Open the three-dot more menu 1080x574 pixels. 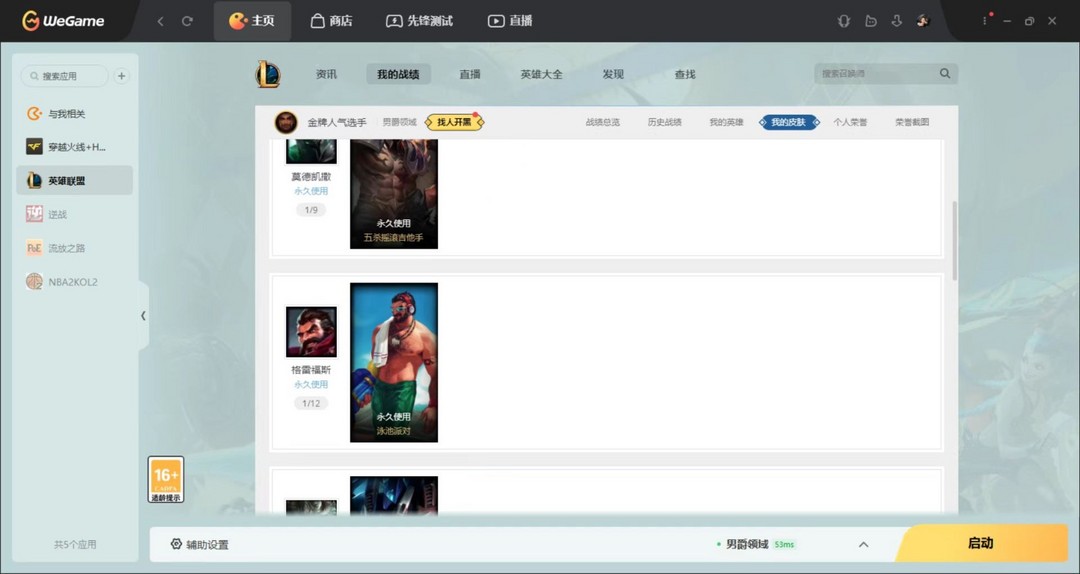click(x=985, y=21)
